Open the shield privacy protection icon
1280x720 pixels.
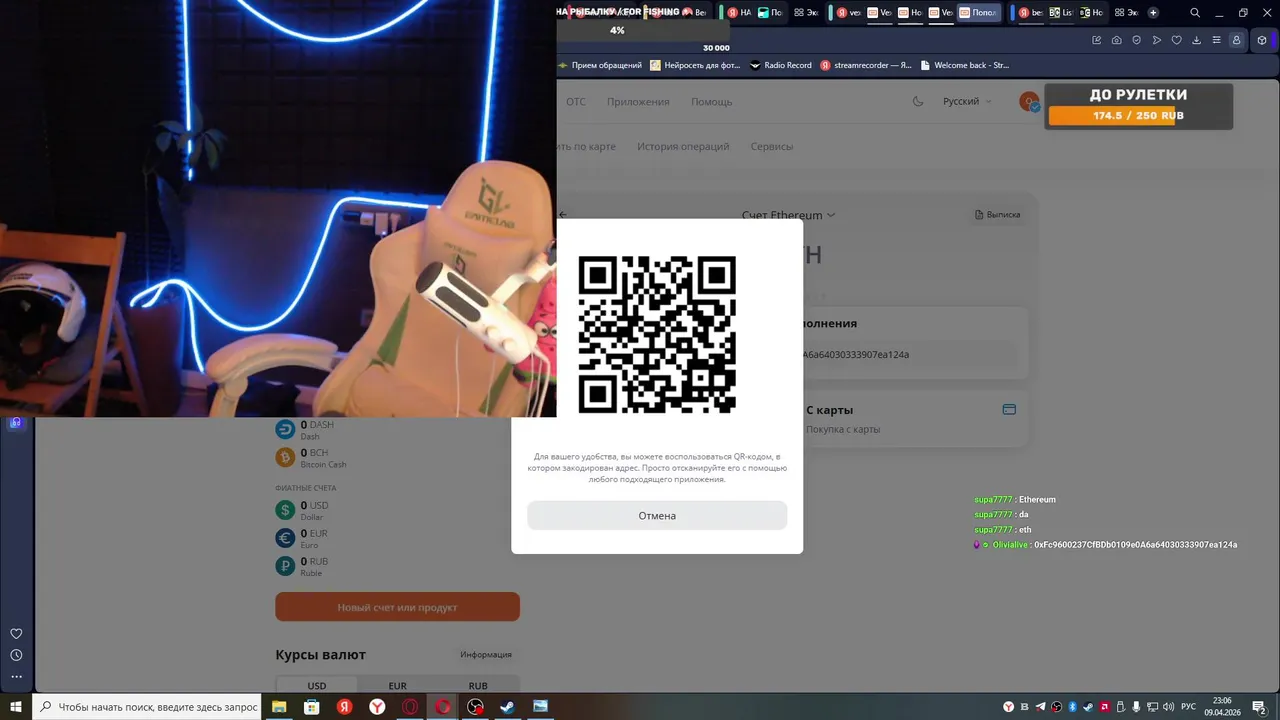tap(1137, 40)
